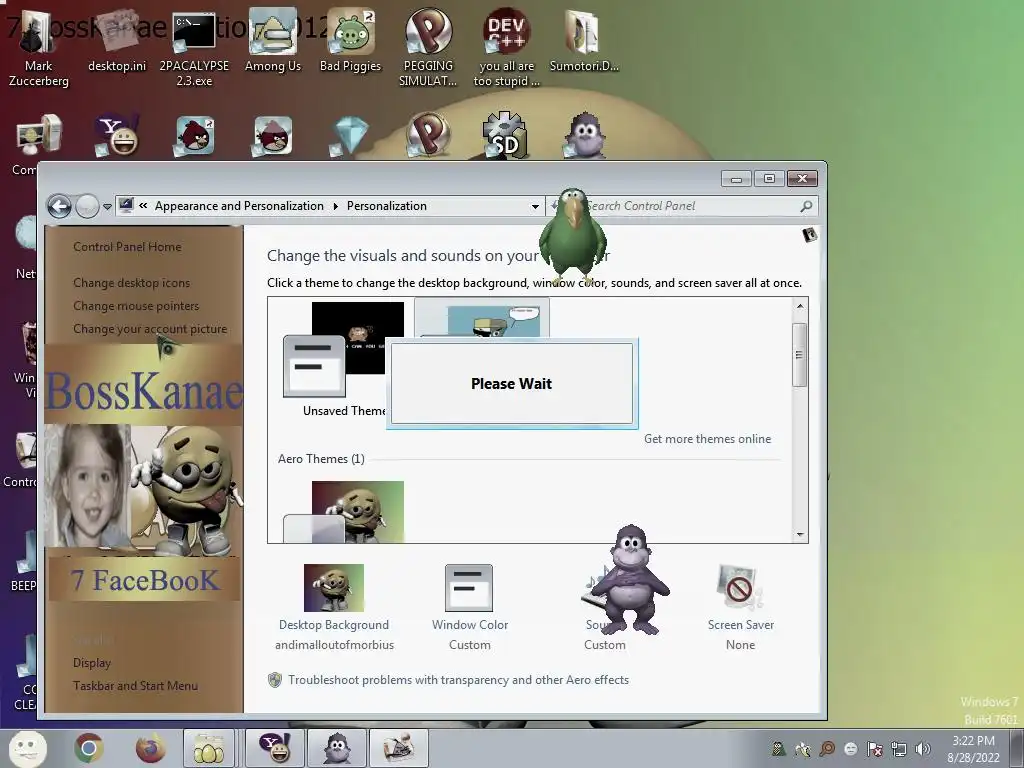Click the volume speaker tray icon

point(923,749)
